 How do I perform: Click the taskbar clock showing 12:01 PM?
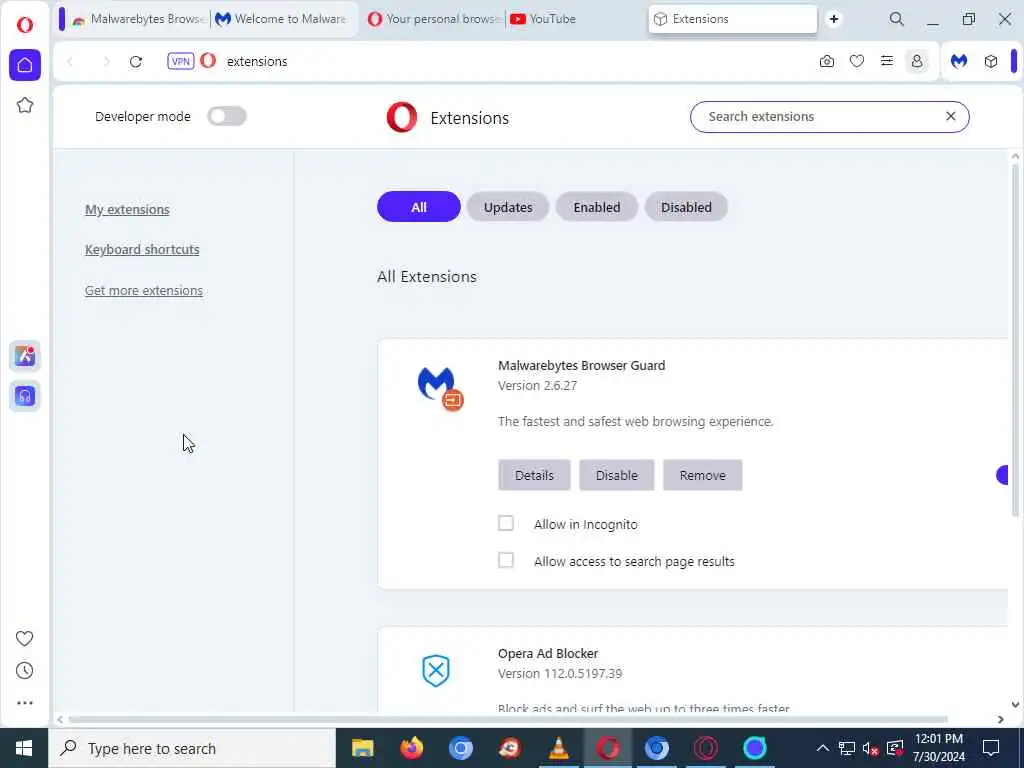coord(939,748)
